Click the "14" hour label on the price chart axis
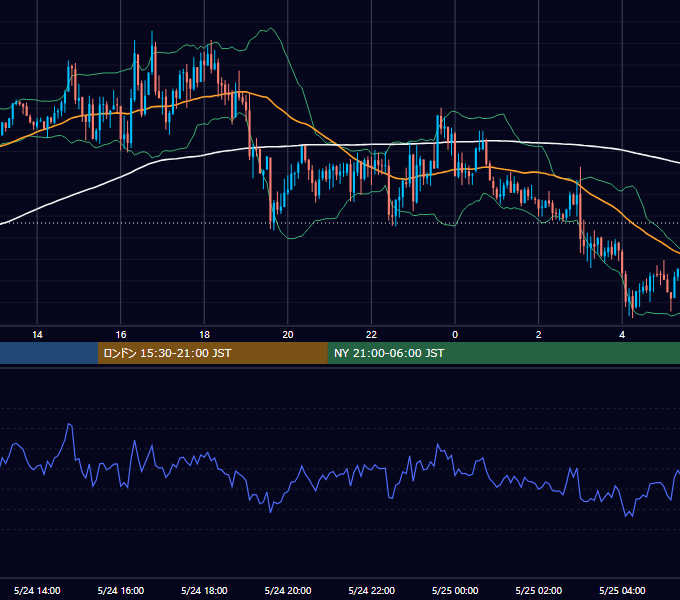 [x=37, y=335]
